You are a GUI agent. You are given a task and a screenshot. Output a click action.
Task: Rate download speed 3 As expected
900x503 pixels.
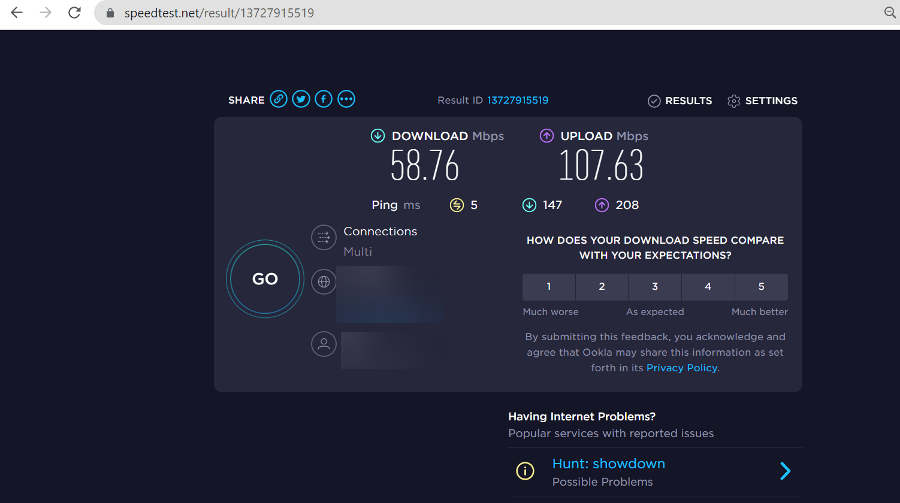(x=655, y=287)
